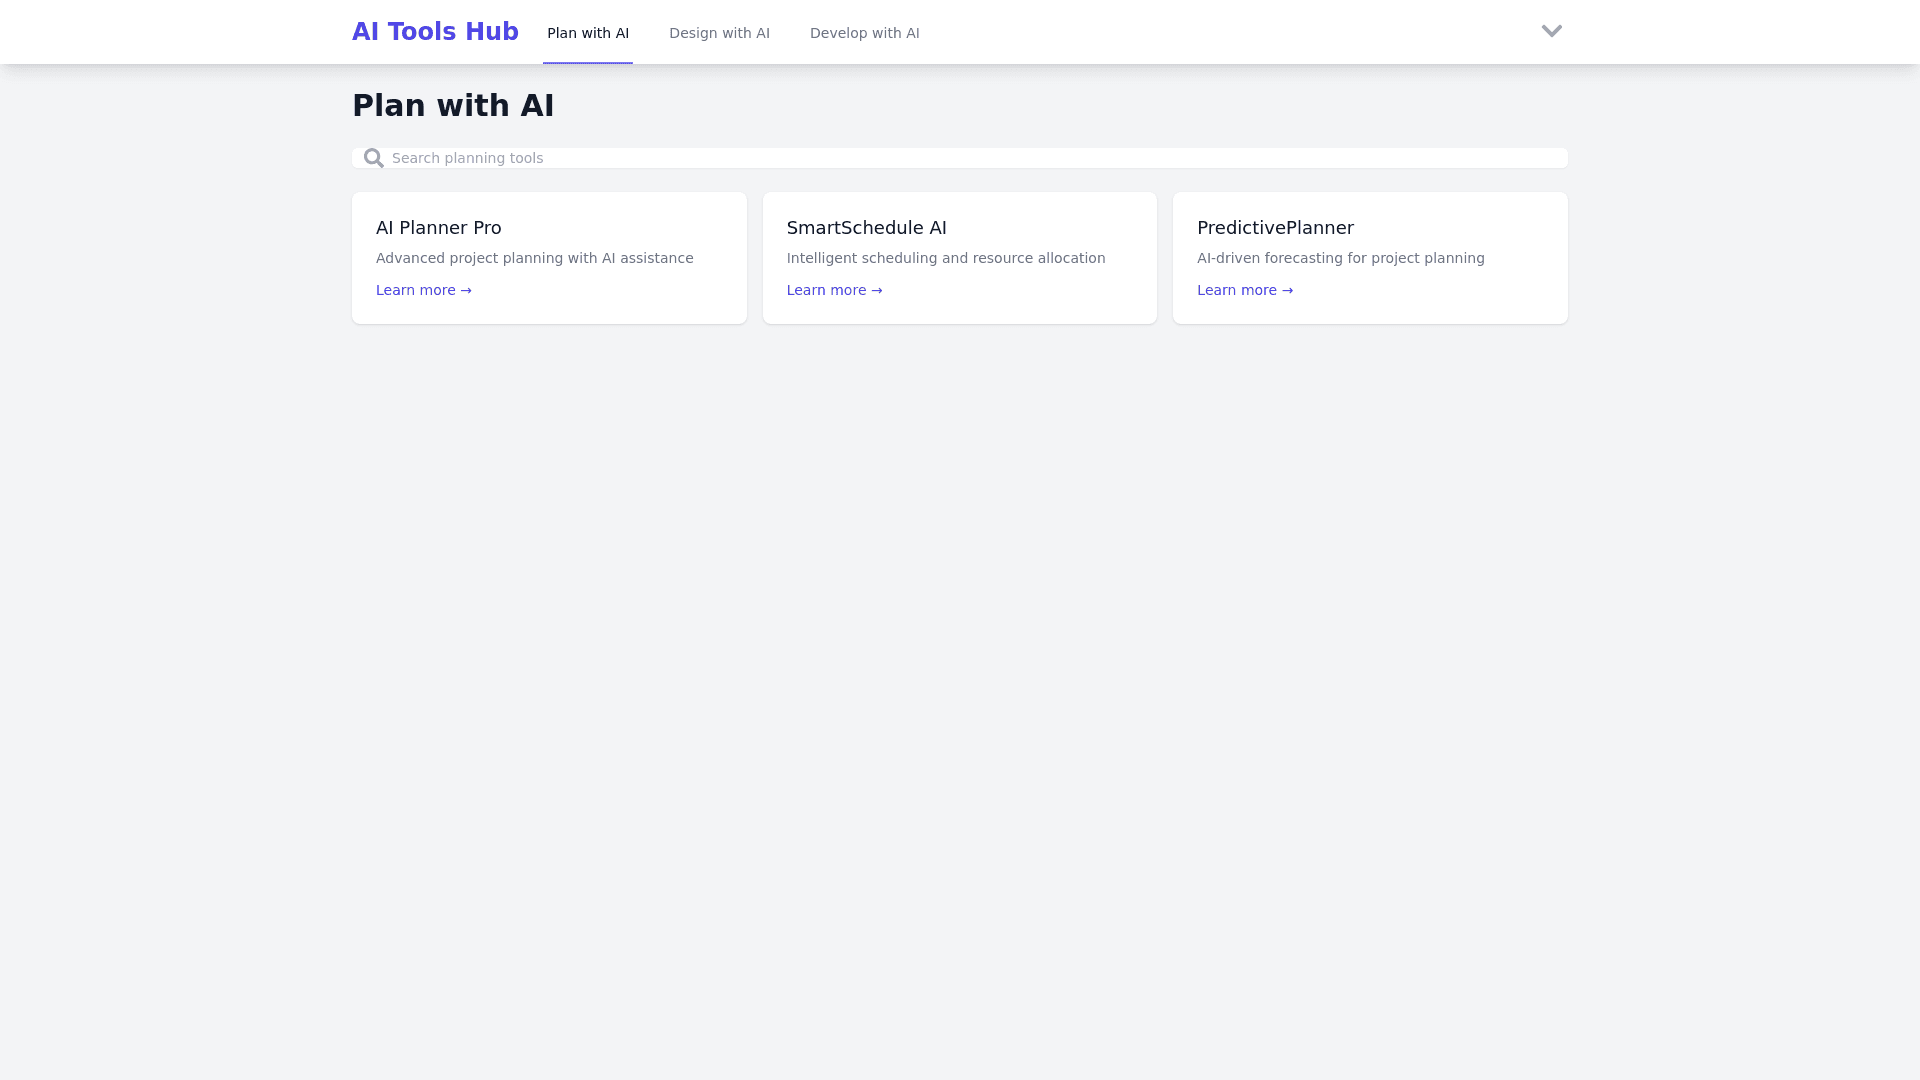
Task: Go to Develop with AI tab
Action: pos(864,33)
